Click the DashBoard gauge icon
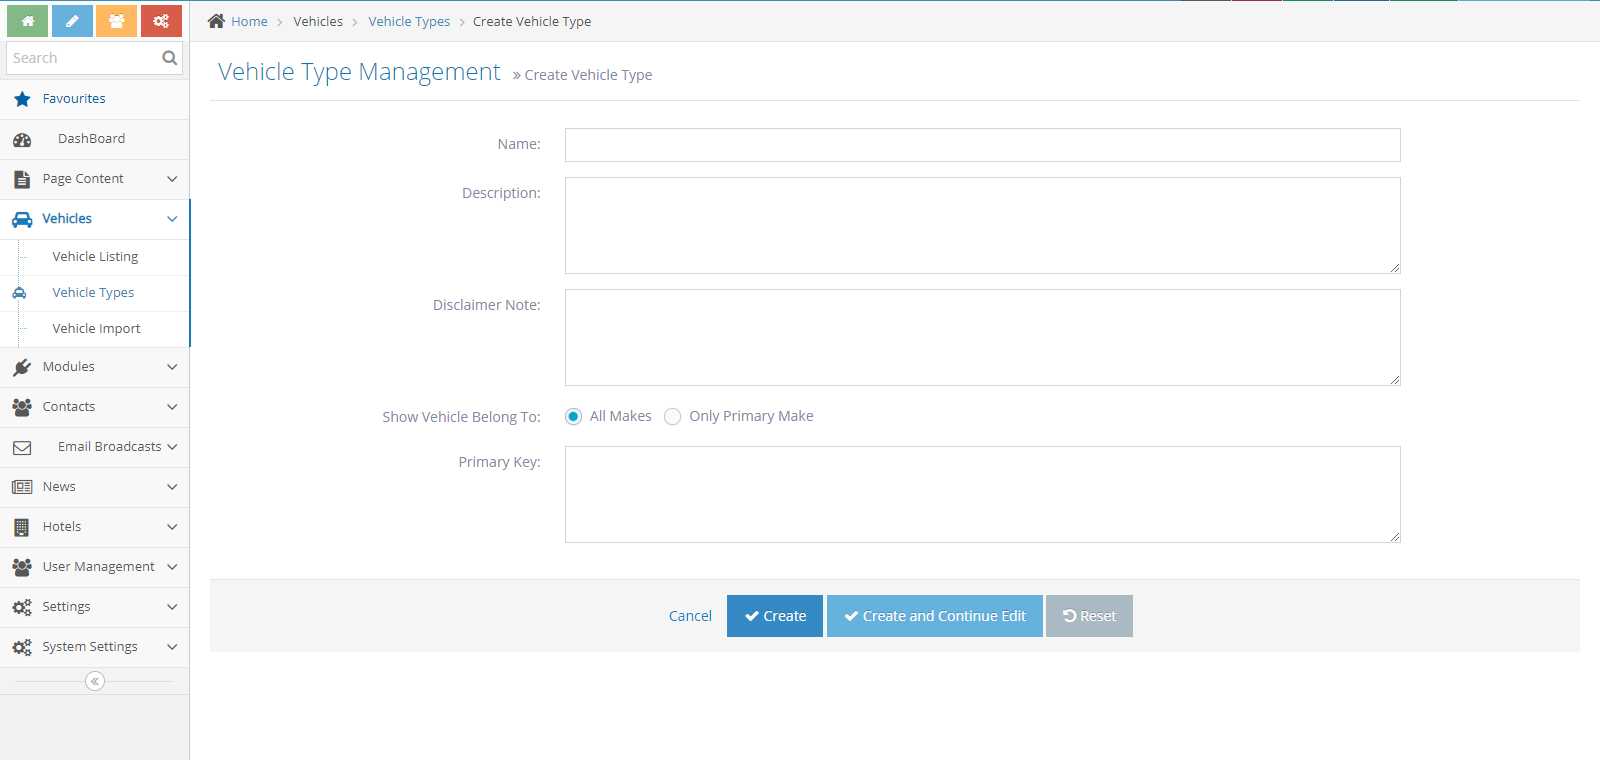This screenshot has height=760, width=1600. 22,139
